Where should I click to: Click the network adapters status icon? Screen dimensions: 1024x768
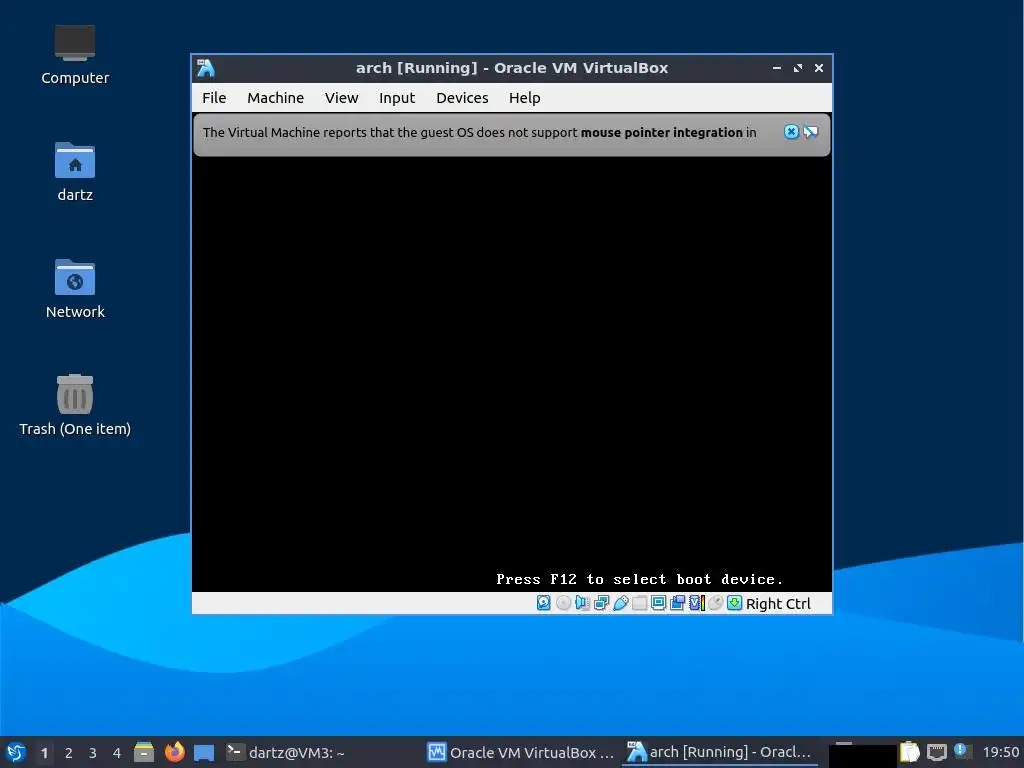[601, 603]
